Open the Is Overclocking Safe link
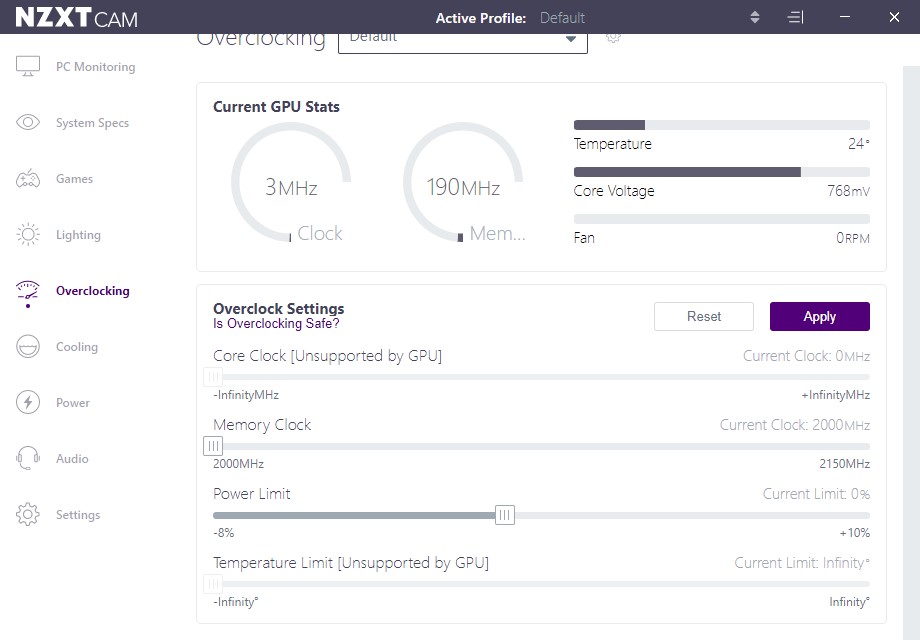This screenshot has height=640, width=920. click(x=276, y=324)
